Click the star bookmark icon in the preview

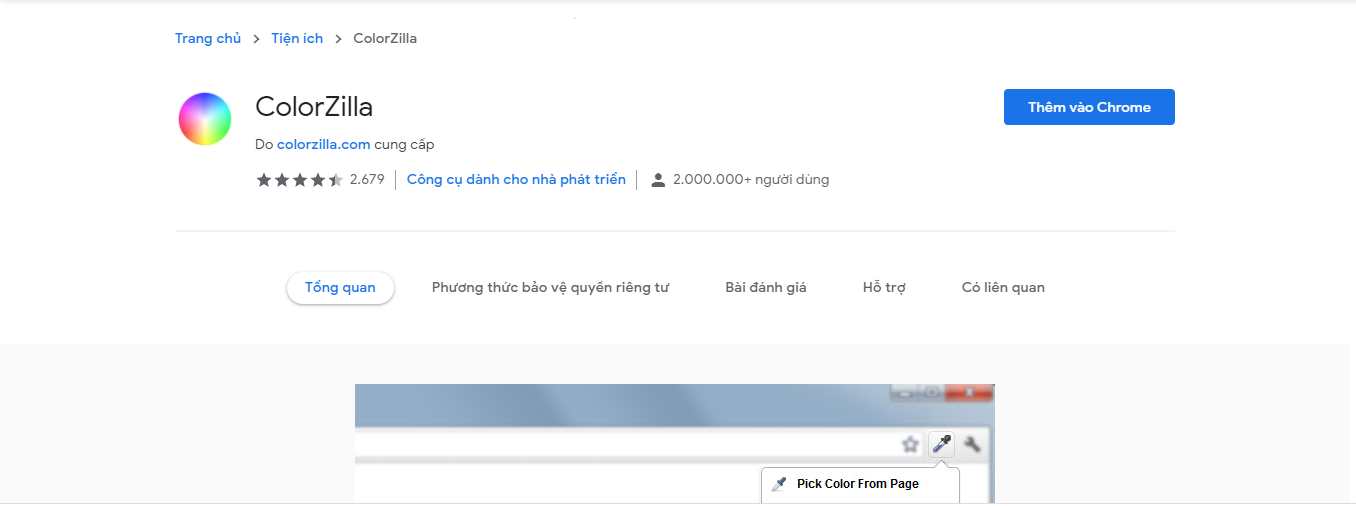pyautogui.click(x=910, y=444)
